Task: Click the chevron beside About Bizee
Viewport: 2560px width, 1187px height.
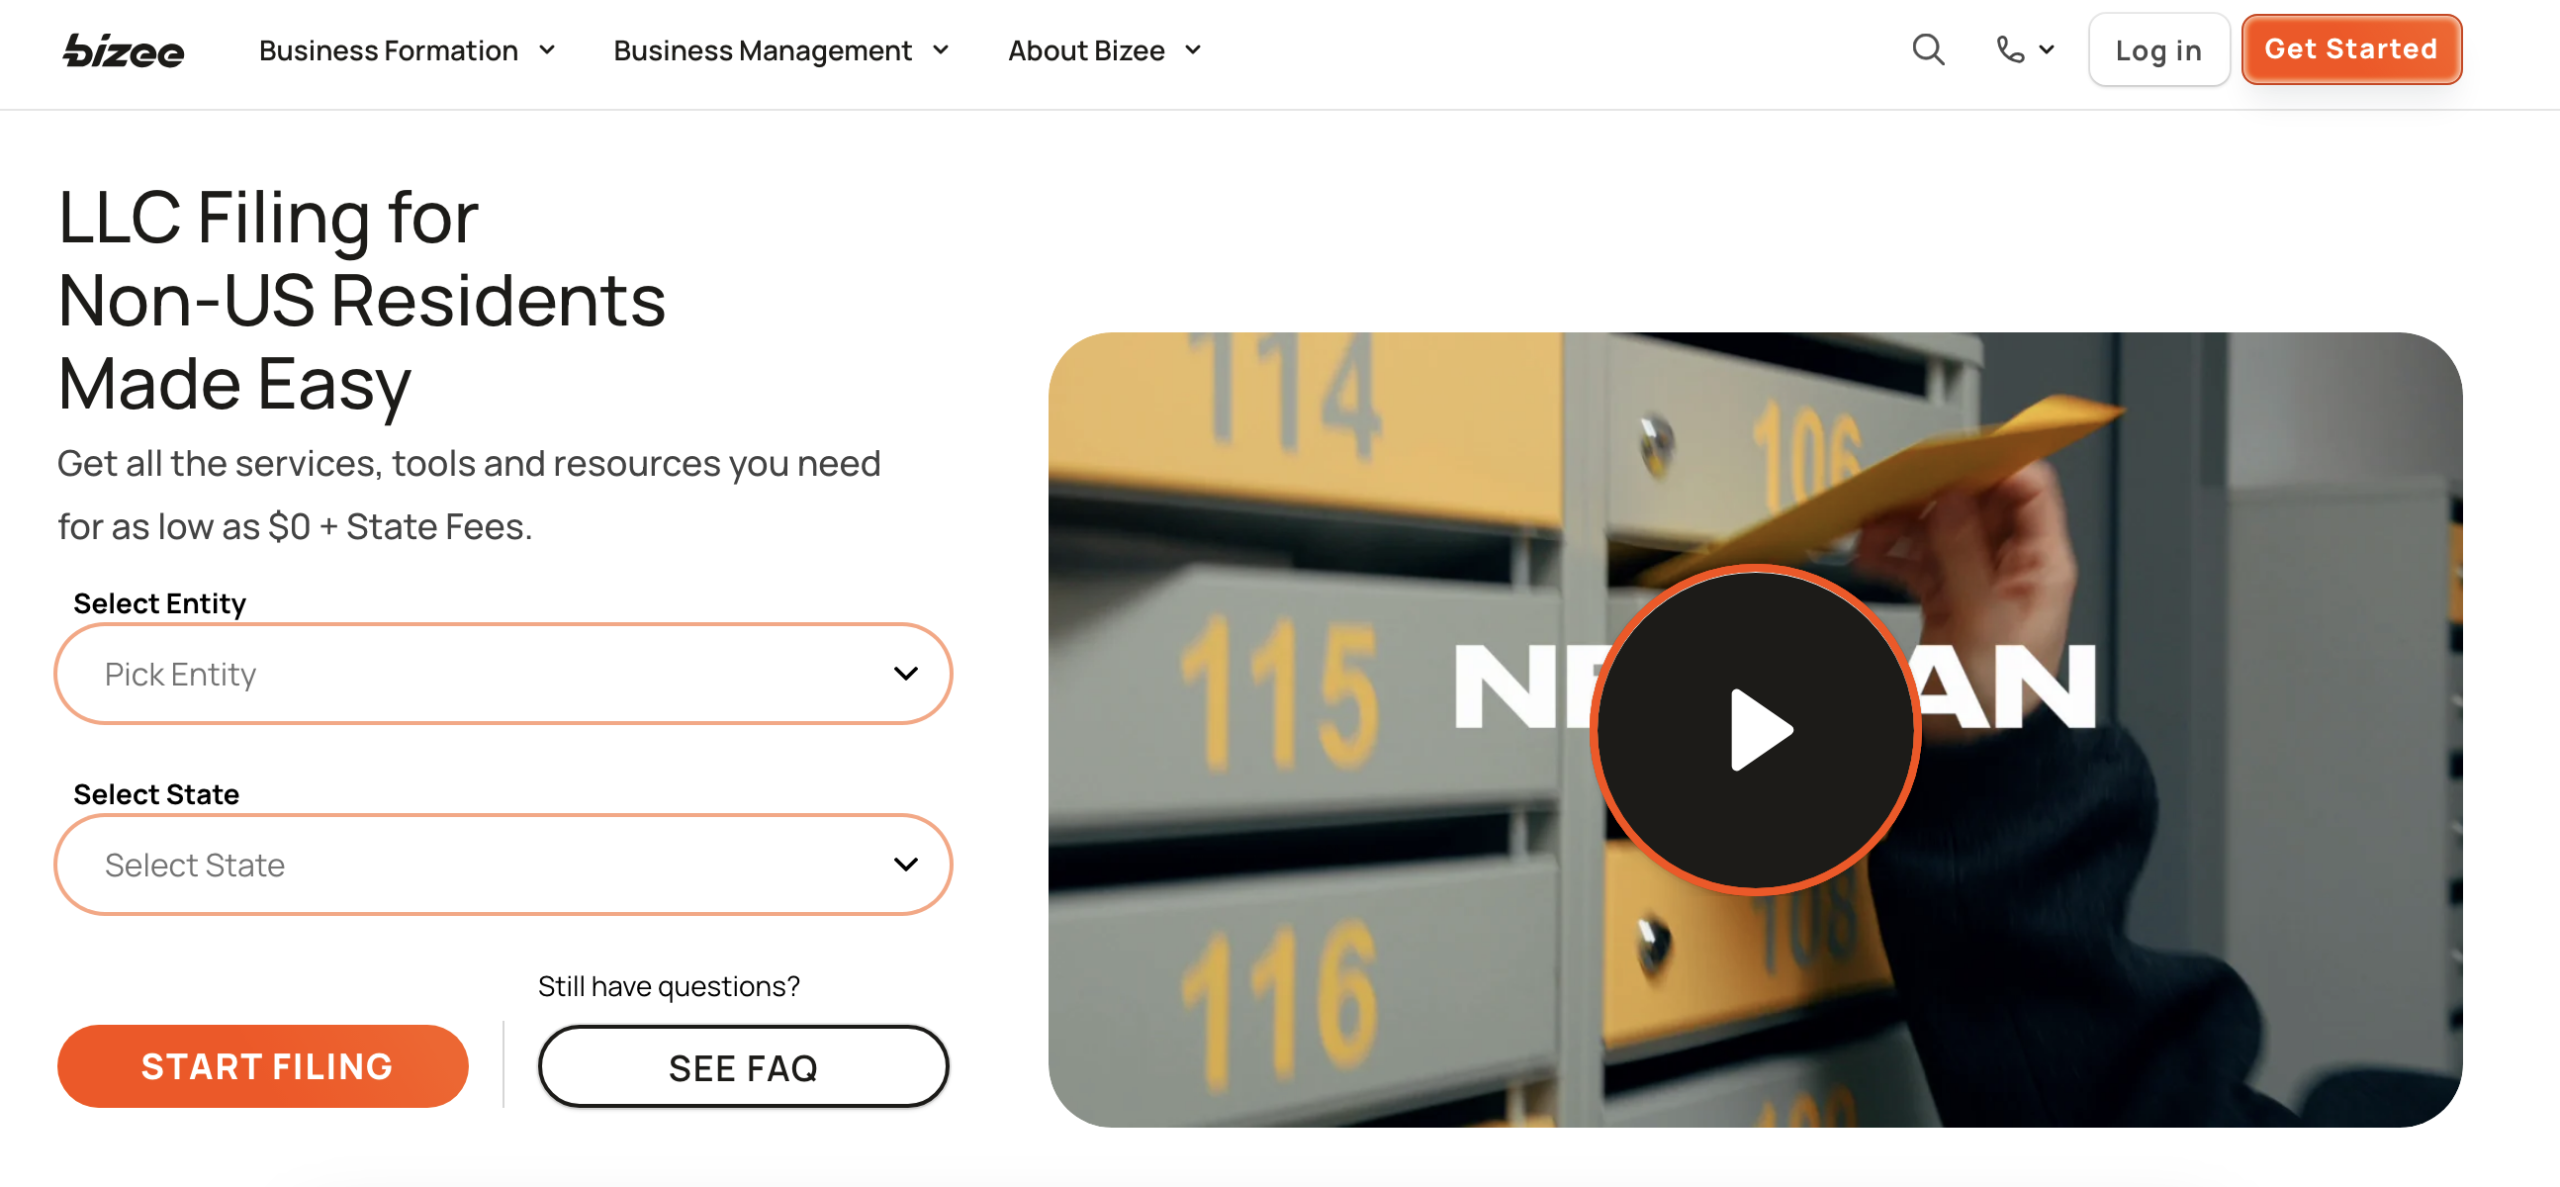Action: point(1193,50)
